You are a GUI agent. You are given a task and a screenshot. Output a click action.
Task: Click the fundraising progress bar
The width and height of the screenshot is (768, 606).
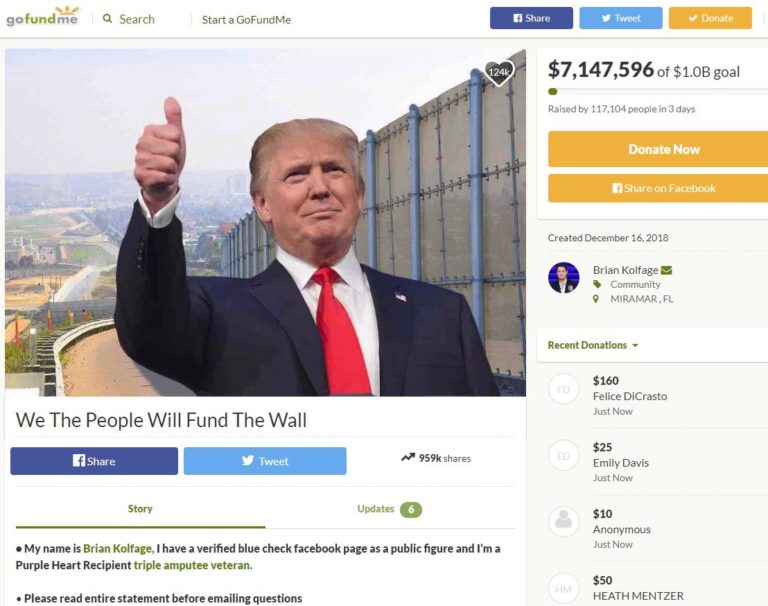coord(658,92)
